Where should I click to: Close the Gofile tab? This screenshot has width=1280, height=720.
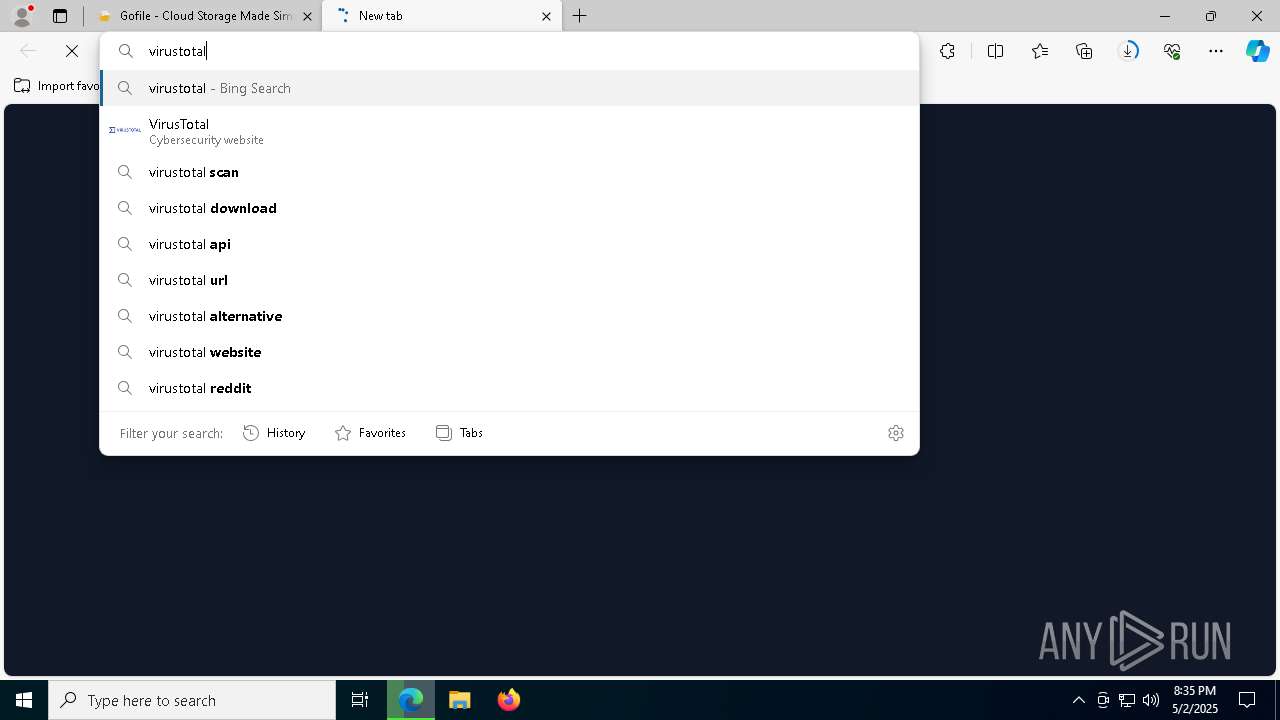click(307, 16)
